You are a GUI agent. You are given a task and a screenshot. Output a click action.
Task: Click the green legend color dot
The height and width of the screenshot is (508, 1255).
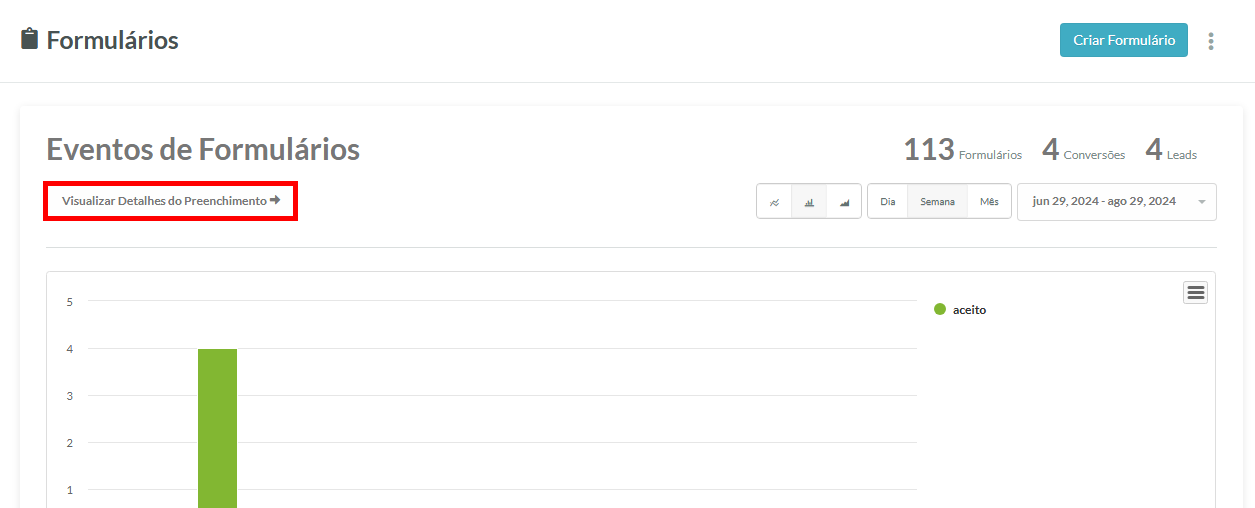click(940, 309)
